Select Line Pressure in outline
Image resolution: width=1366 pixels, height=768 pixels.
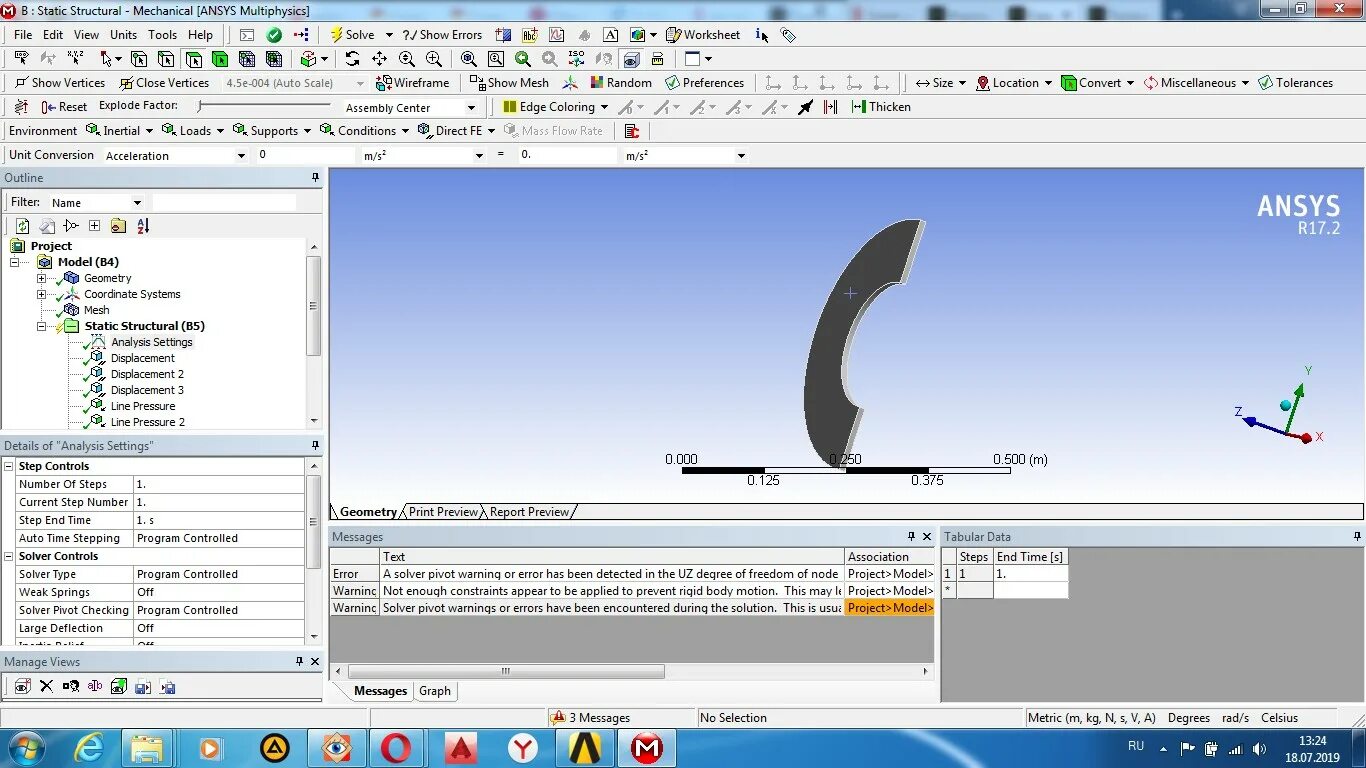(x=142, y=406)
